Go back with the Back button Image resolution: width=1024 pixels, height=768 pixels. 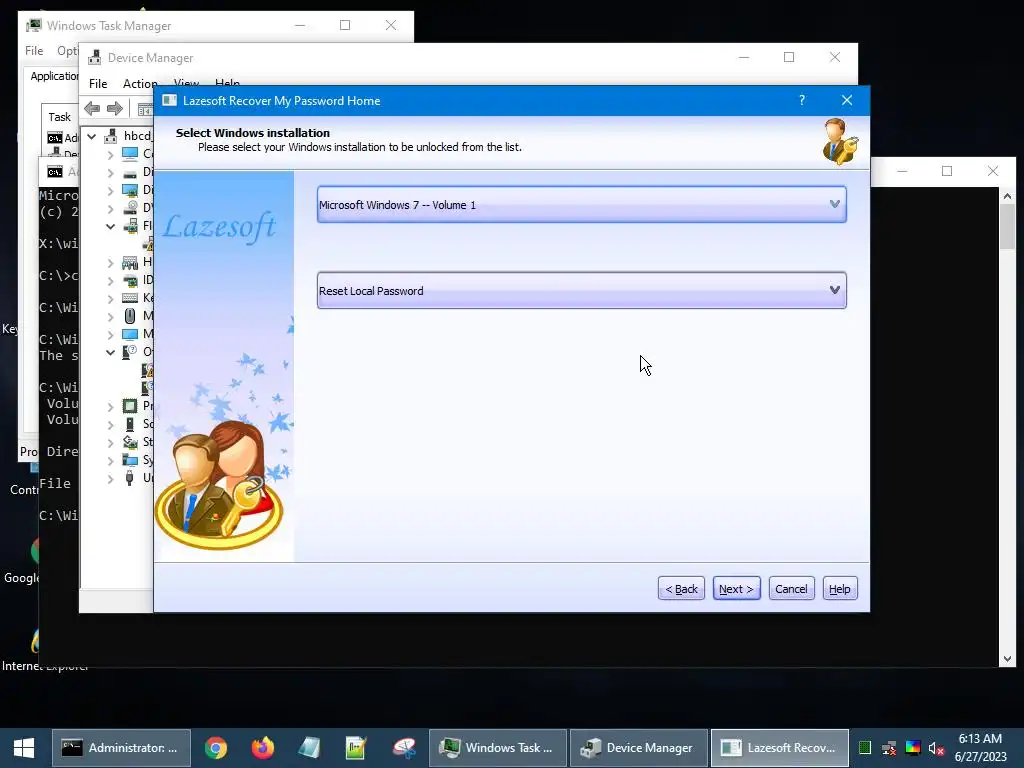[x=681, y=588]
